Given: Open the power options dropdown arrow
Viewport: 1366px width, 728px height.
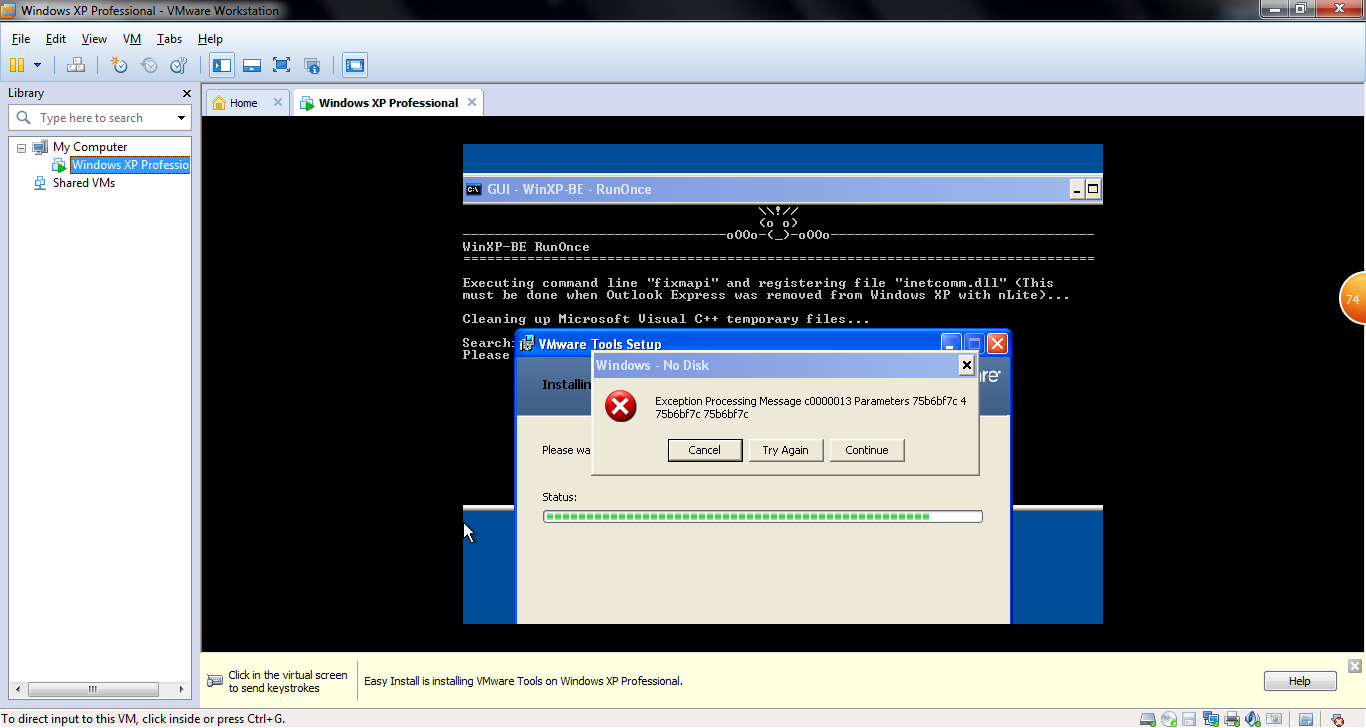Looking at the screenshot, I should pos(38,65).
